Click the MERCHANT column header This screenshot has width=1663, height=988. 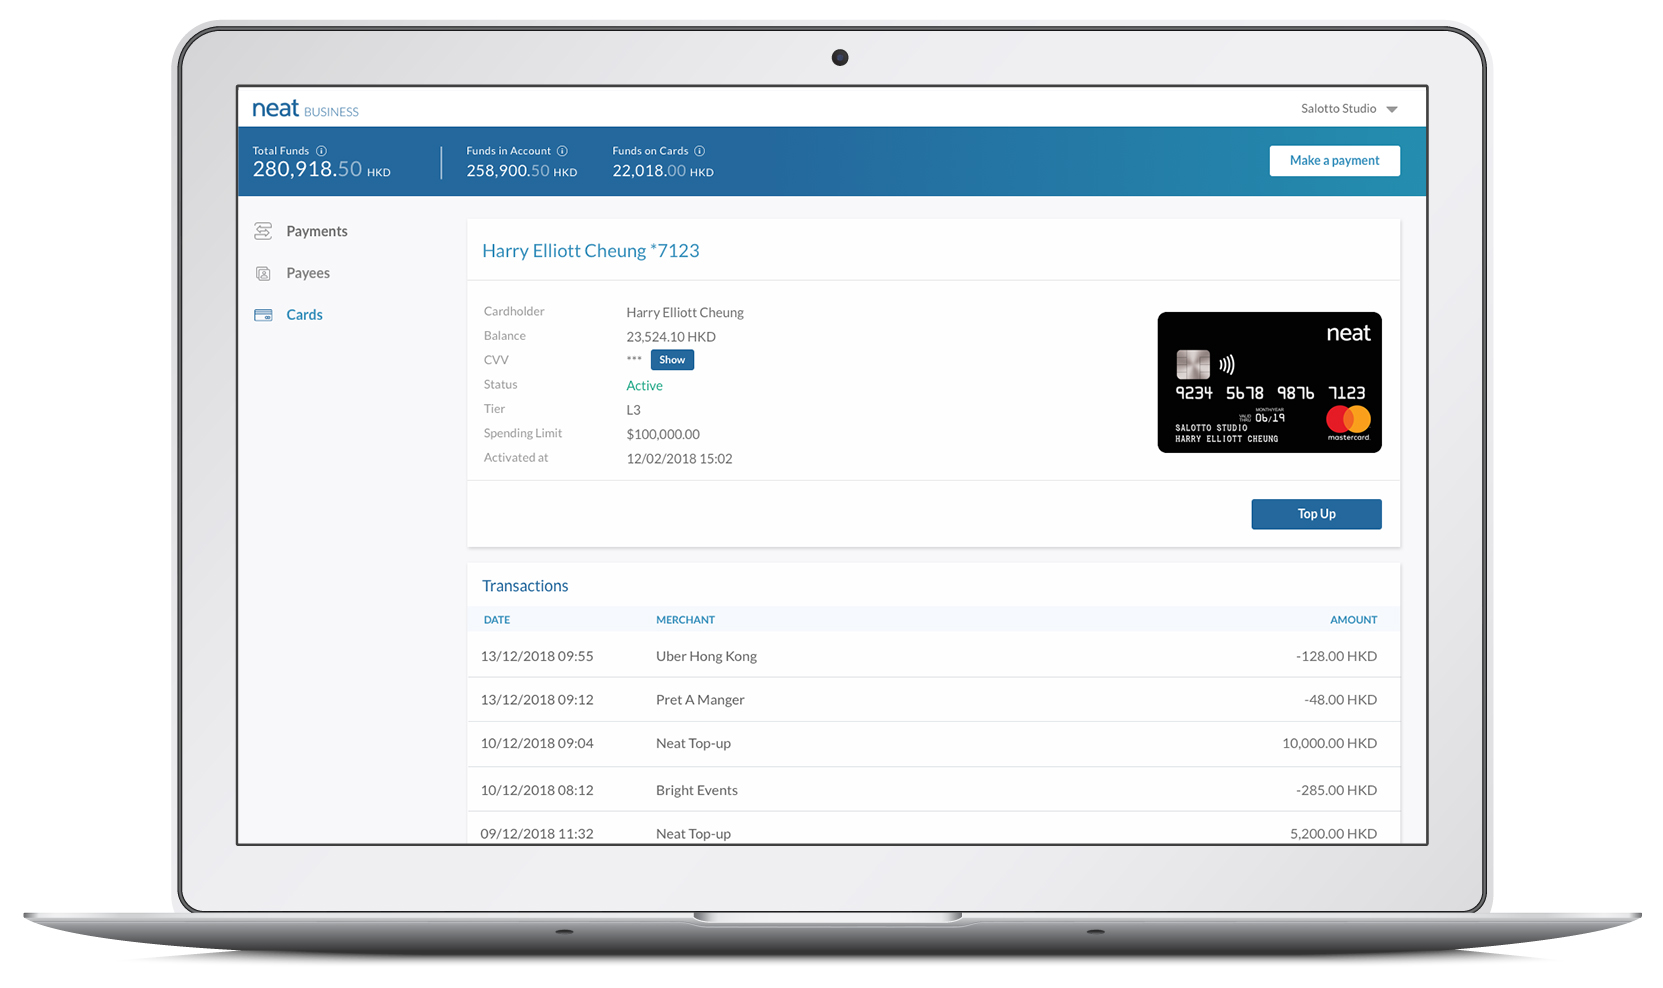click(685, 620)
